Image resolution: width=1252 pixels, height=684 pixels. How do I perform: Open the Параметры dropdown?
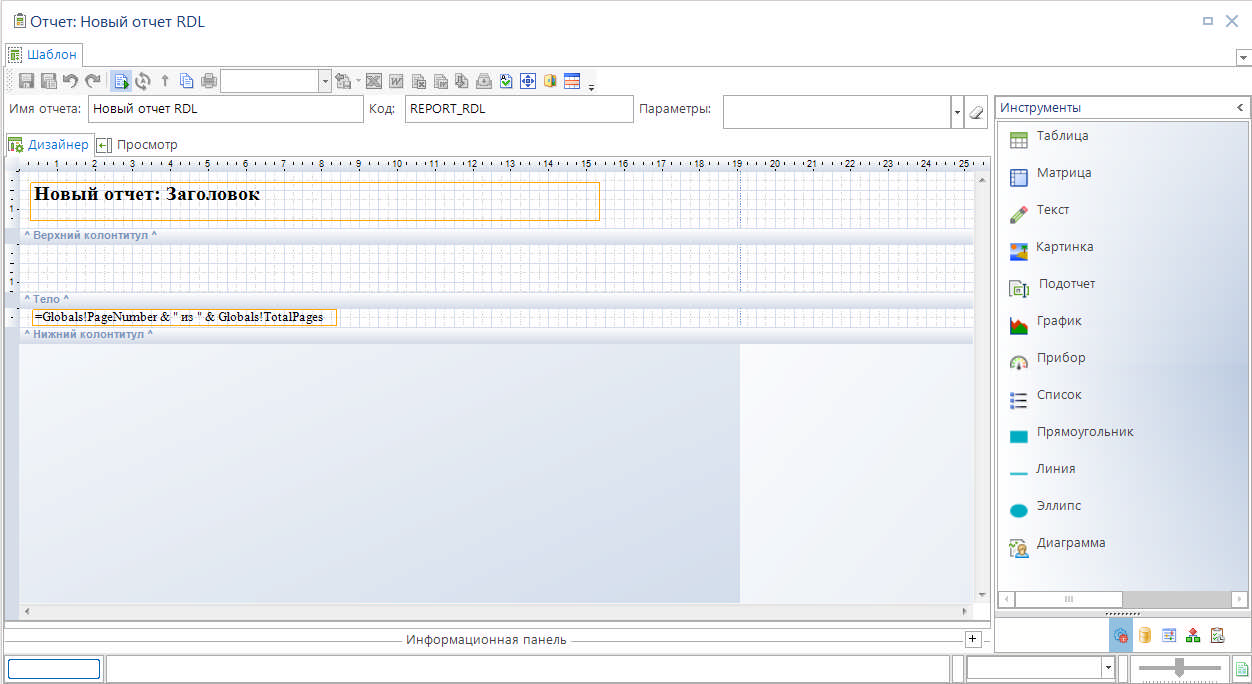957,112
